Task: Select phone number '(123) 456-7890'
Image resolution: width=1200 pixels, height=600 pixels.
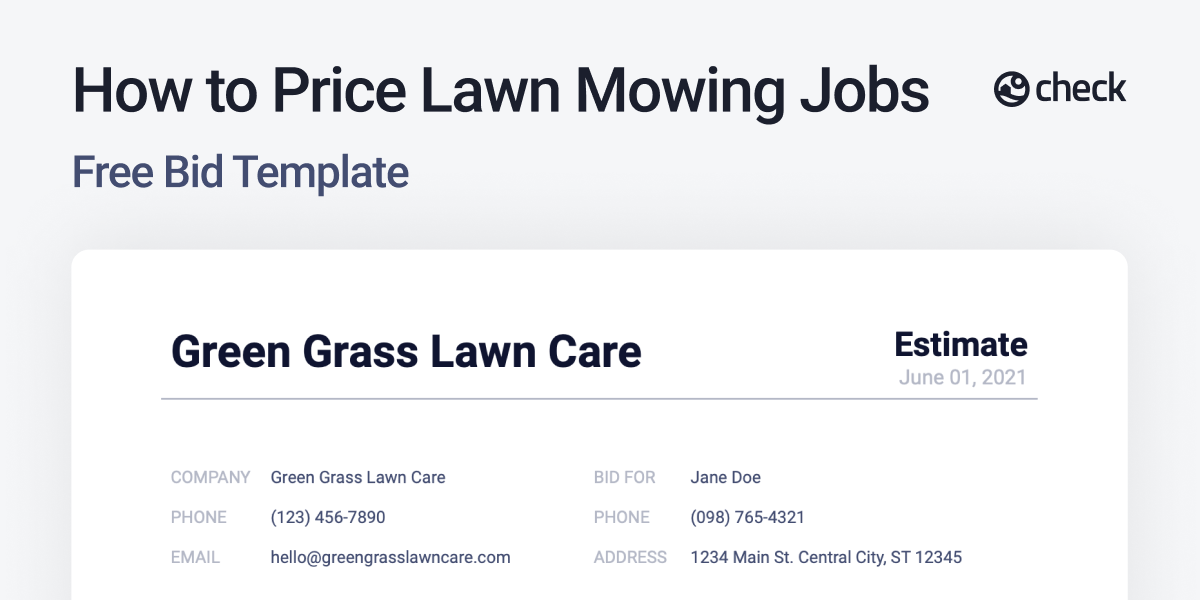Action: [x=328, y=518]
